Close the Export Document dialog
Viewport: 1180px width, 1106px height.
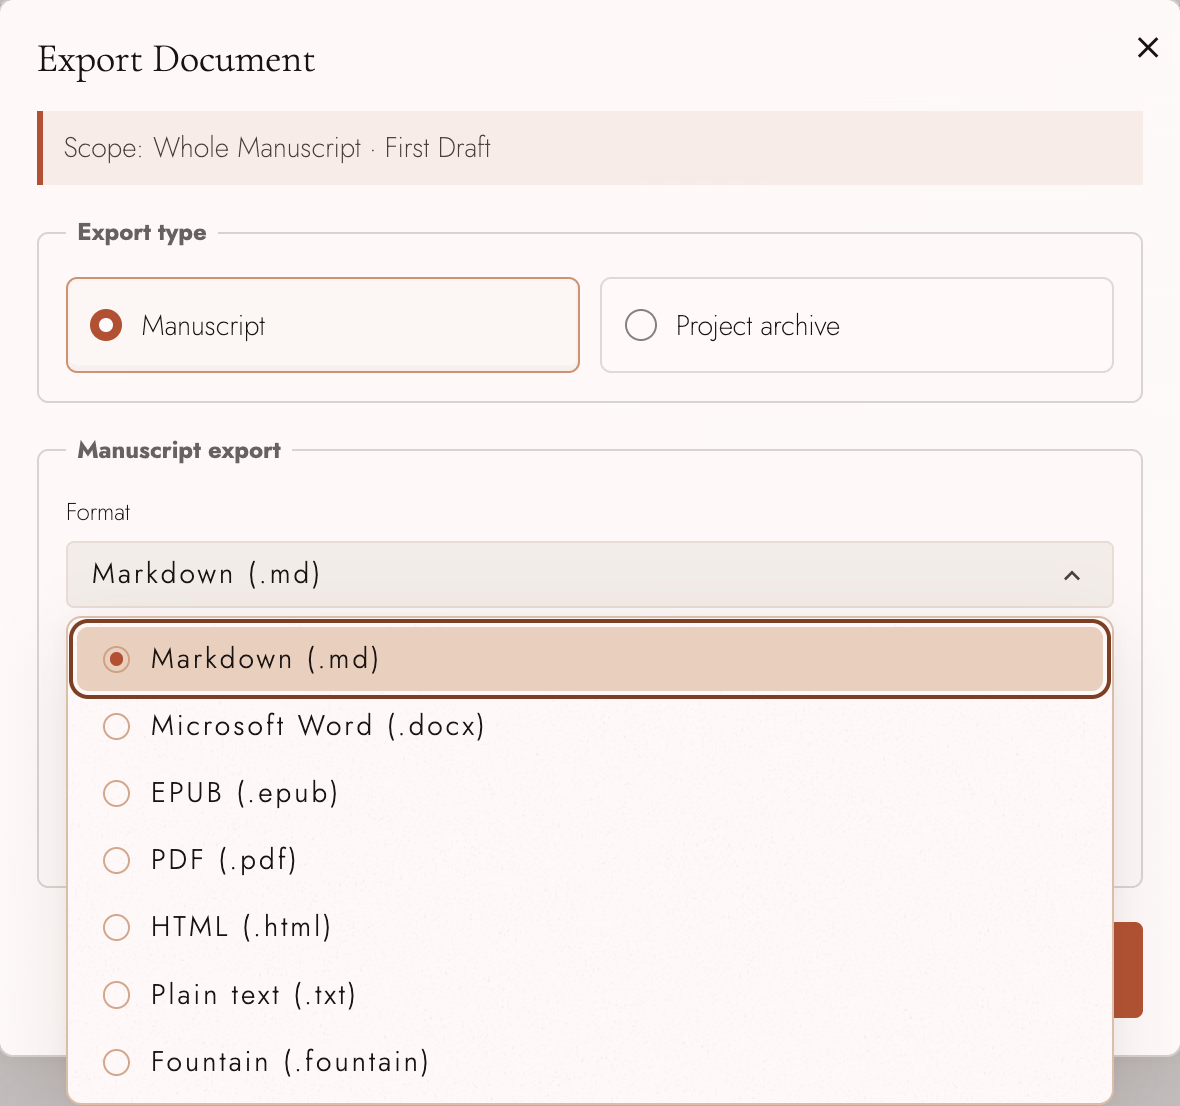click(x=1148, y=47)
